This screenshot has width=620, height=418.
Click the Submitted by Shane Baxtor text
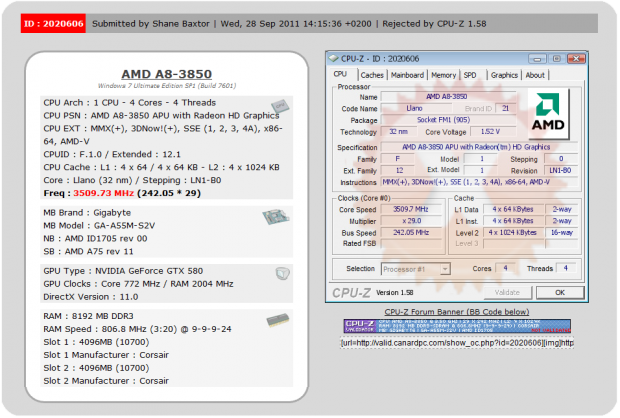coord(151,24)
